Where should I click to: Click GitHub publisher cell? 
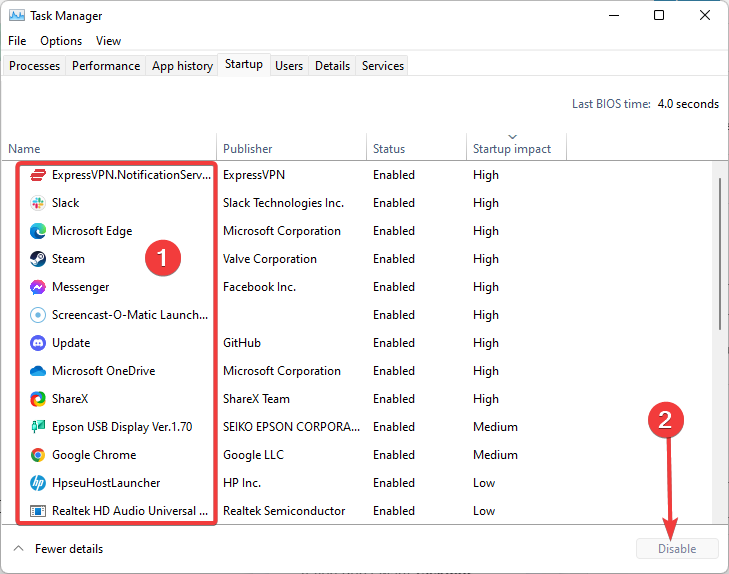tap(242, 343)
